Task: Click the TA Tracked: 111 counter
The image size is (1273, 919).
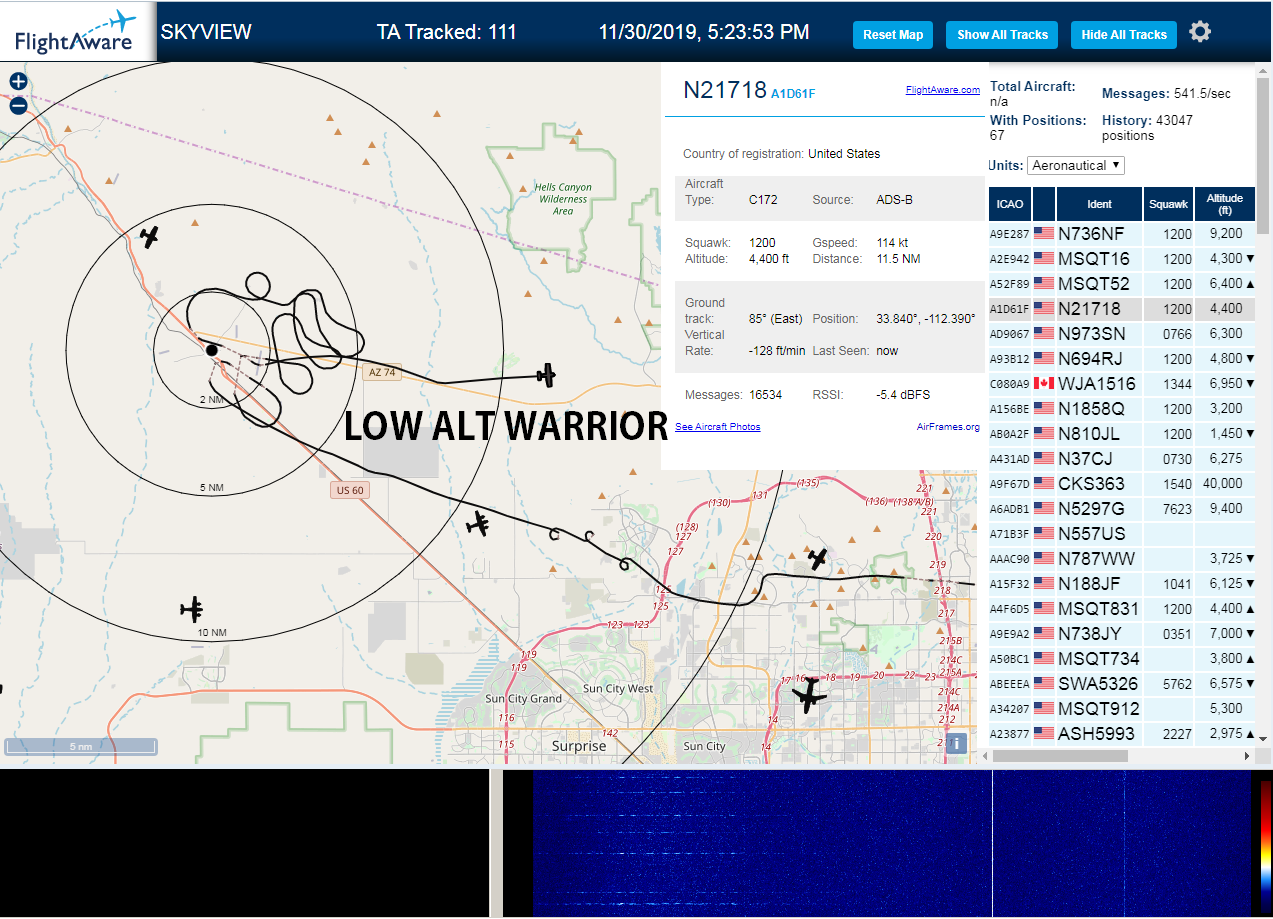Action: [447, 32]
